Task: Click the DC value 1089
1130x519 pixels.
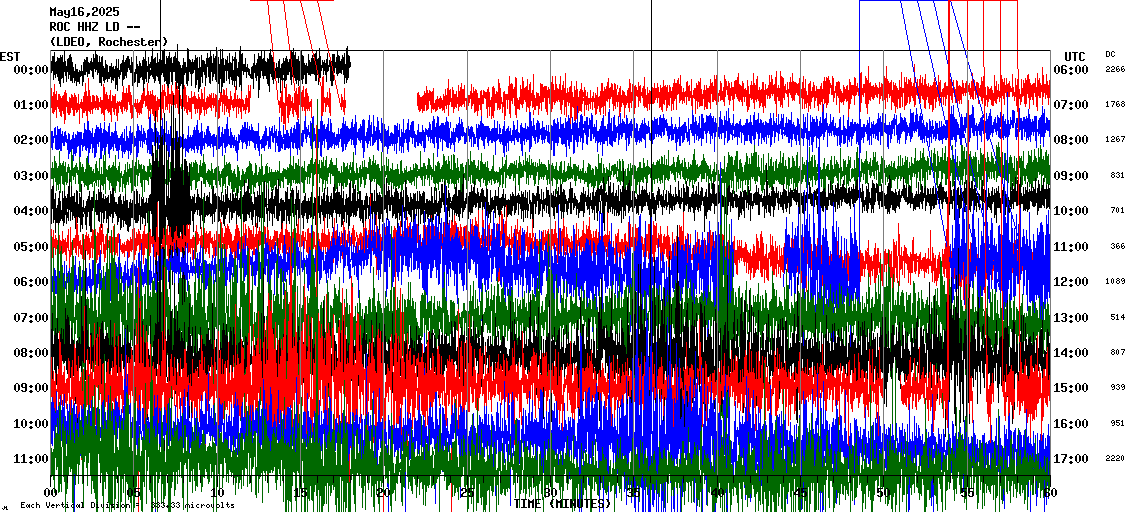Action: 1115,282
